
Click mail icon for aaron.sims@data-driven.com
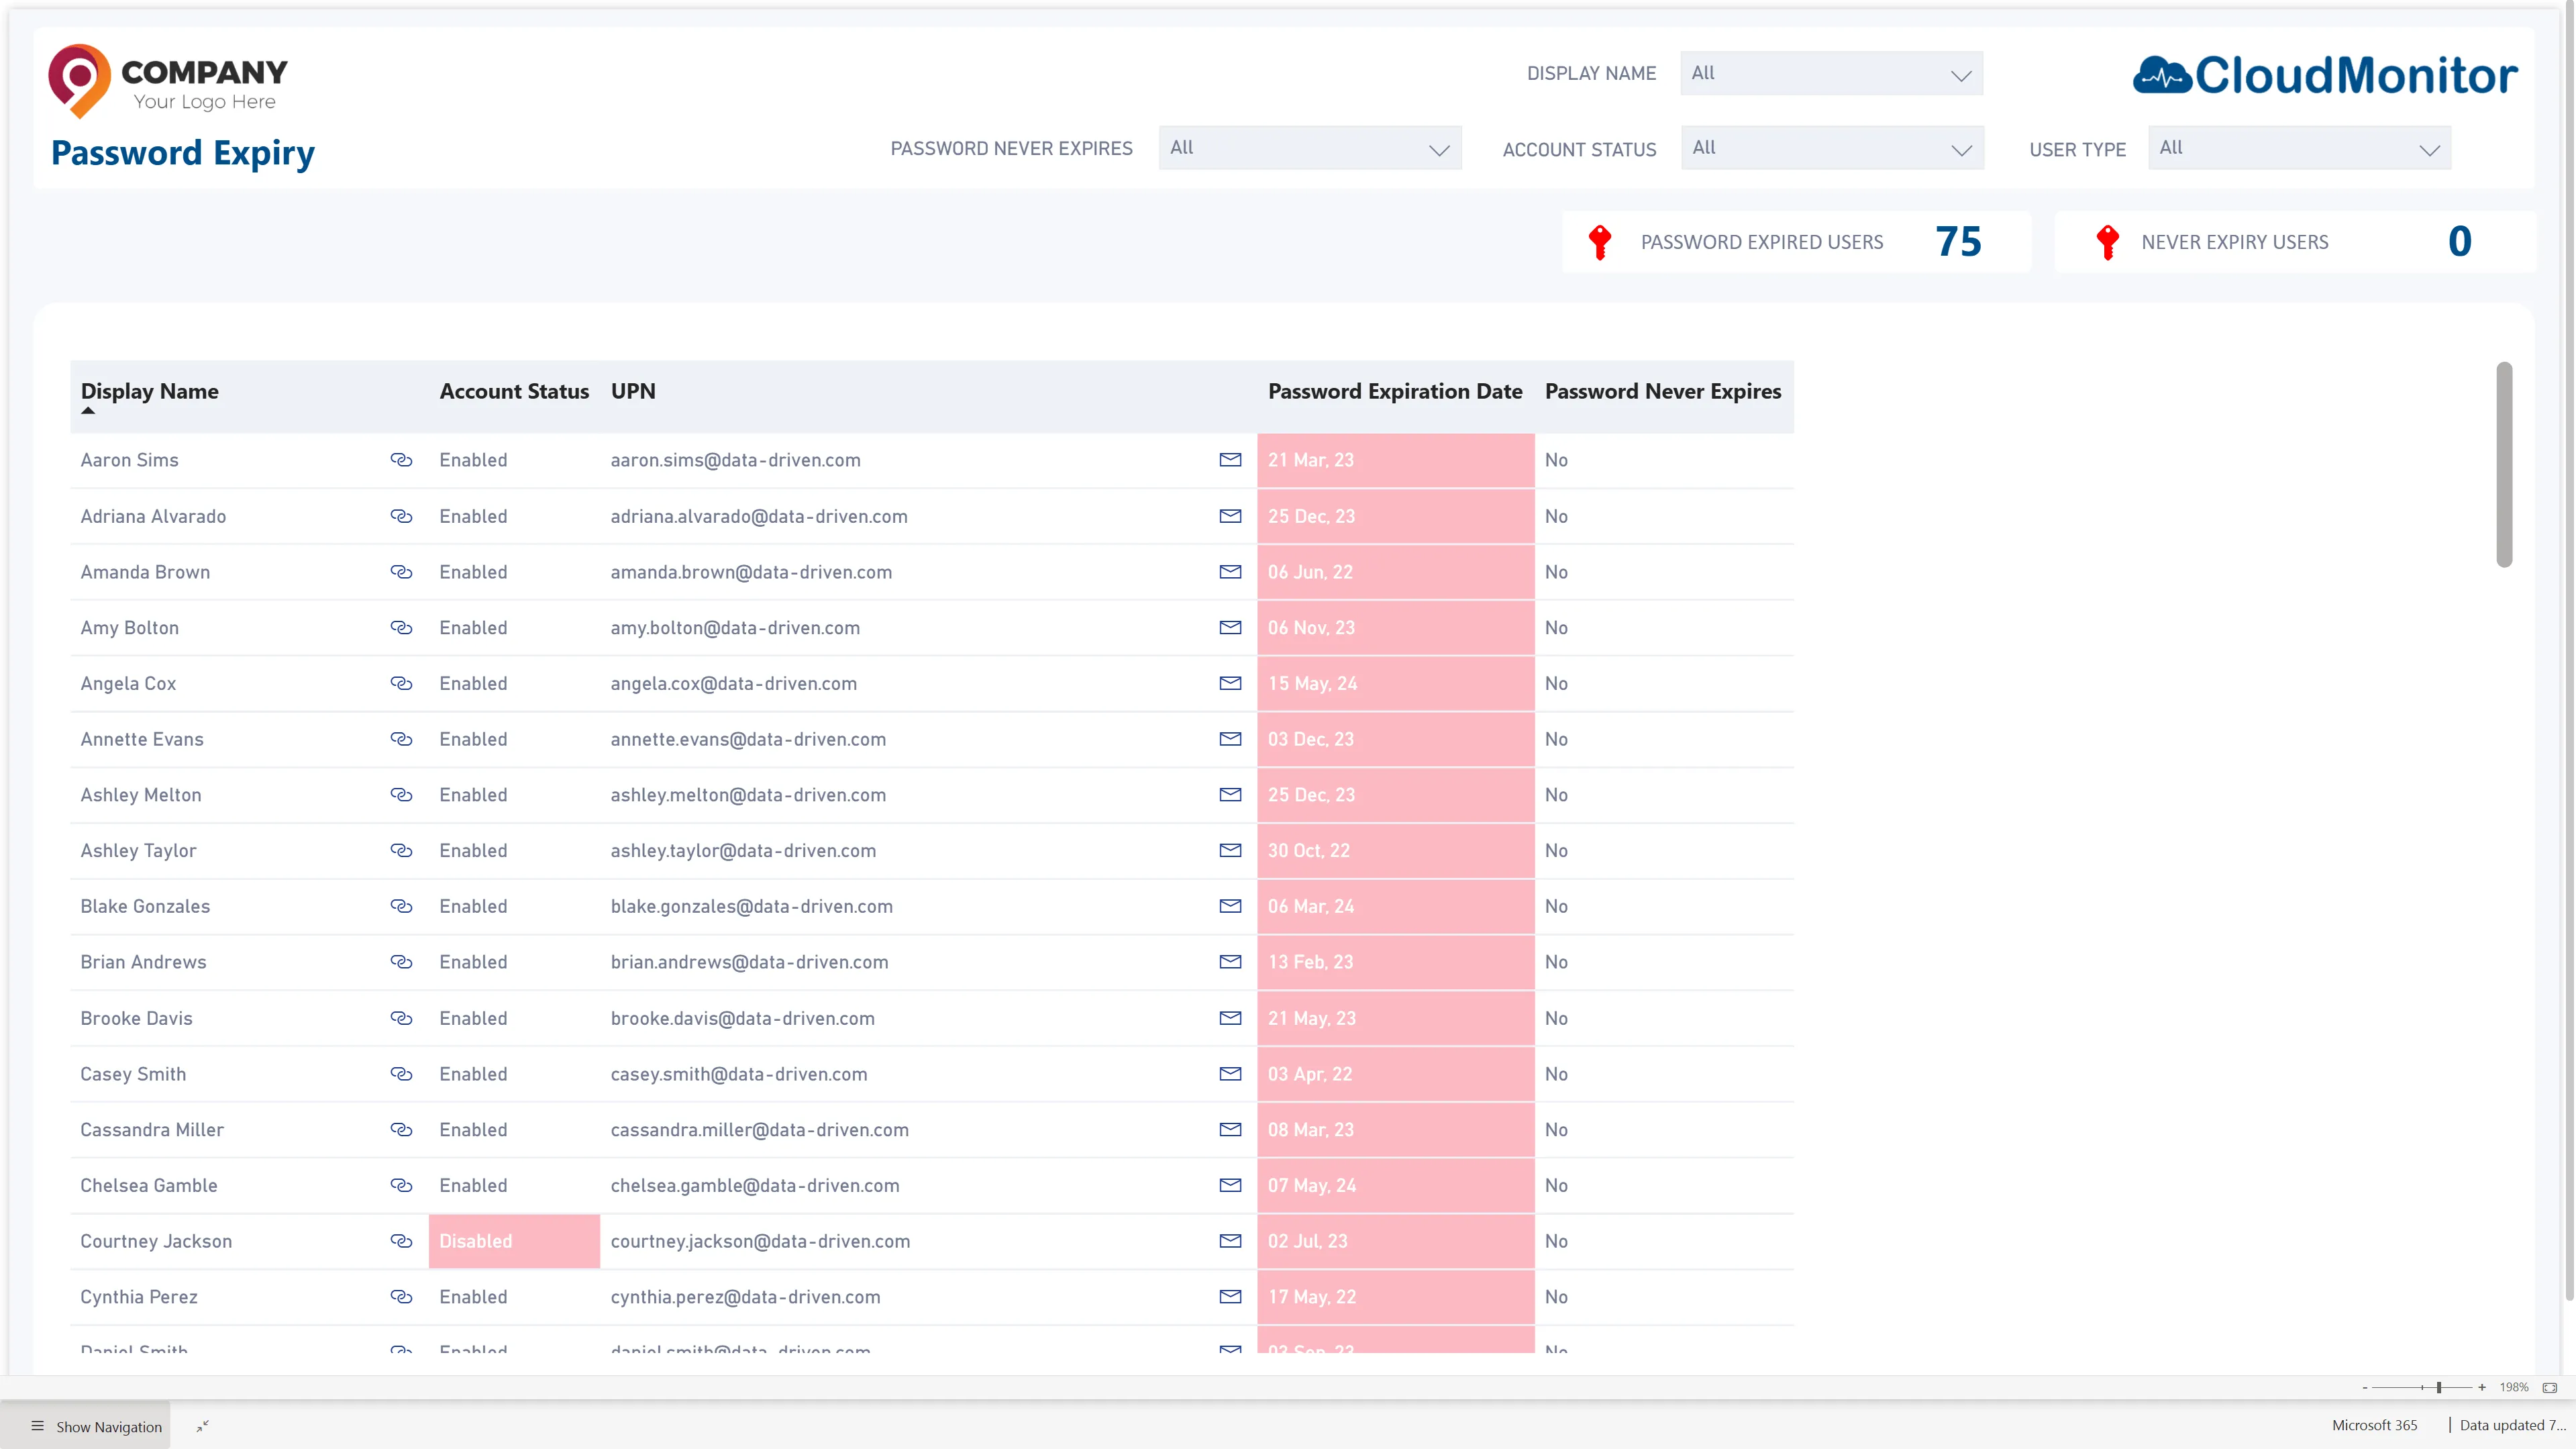[1230, 460]
